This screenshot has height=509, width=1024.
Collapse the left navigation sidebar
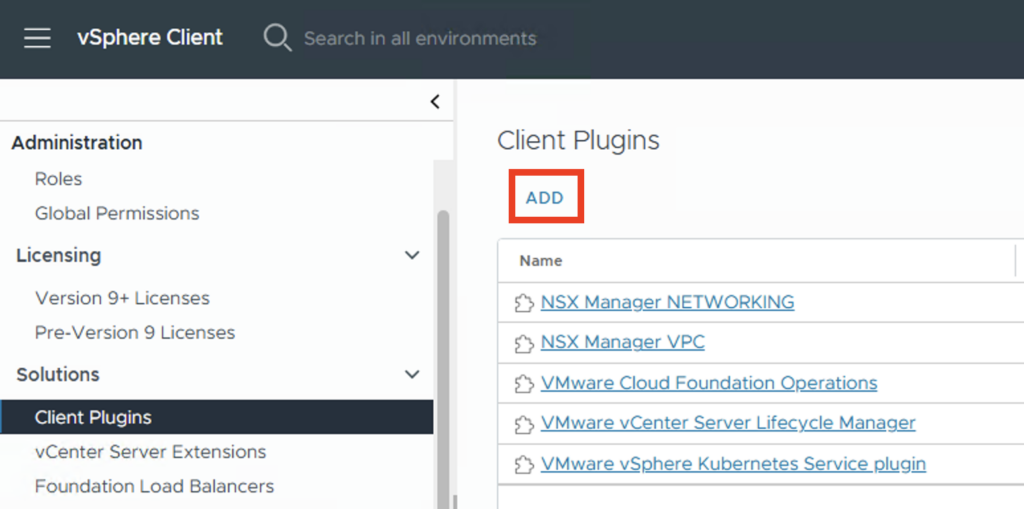435,101
